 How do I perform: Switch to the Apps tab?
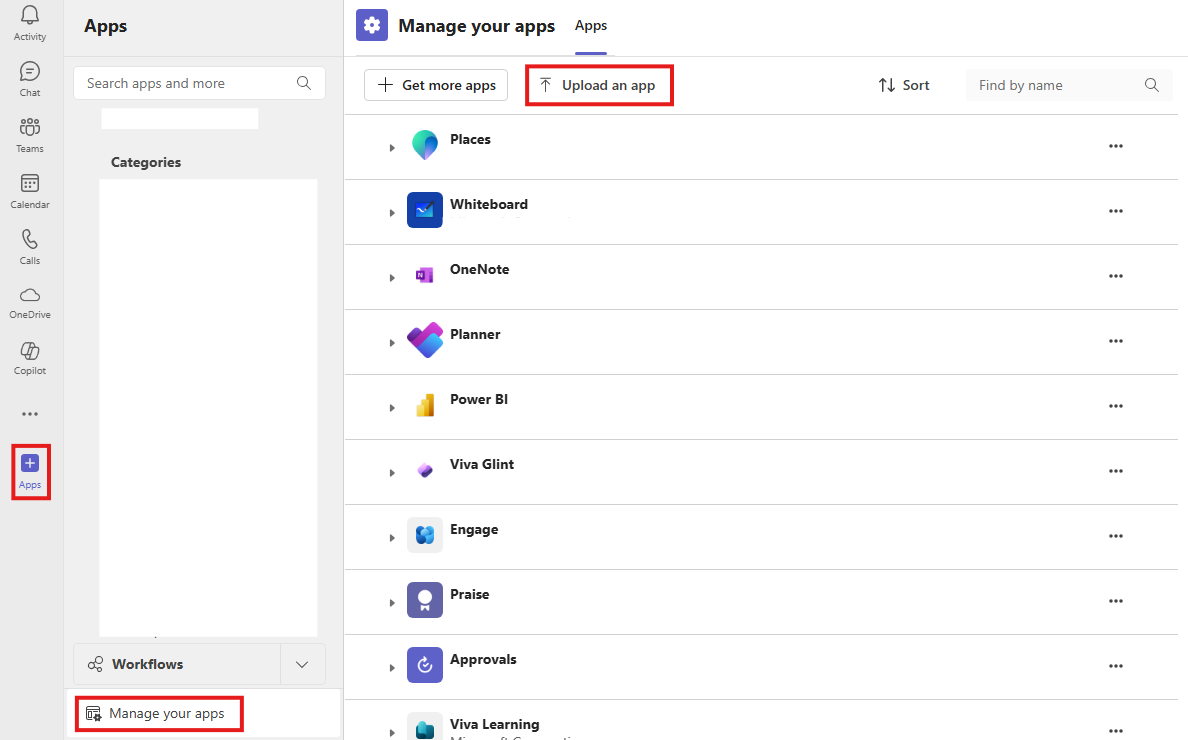(591, 26)
